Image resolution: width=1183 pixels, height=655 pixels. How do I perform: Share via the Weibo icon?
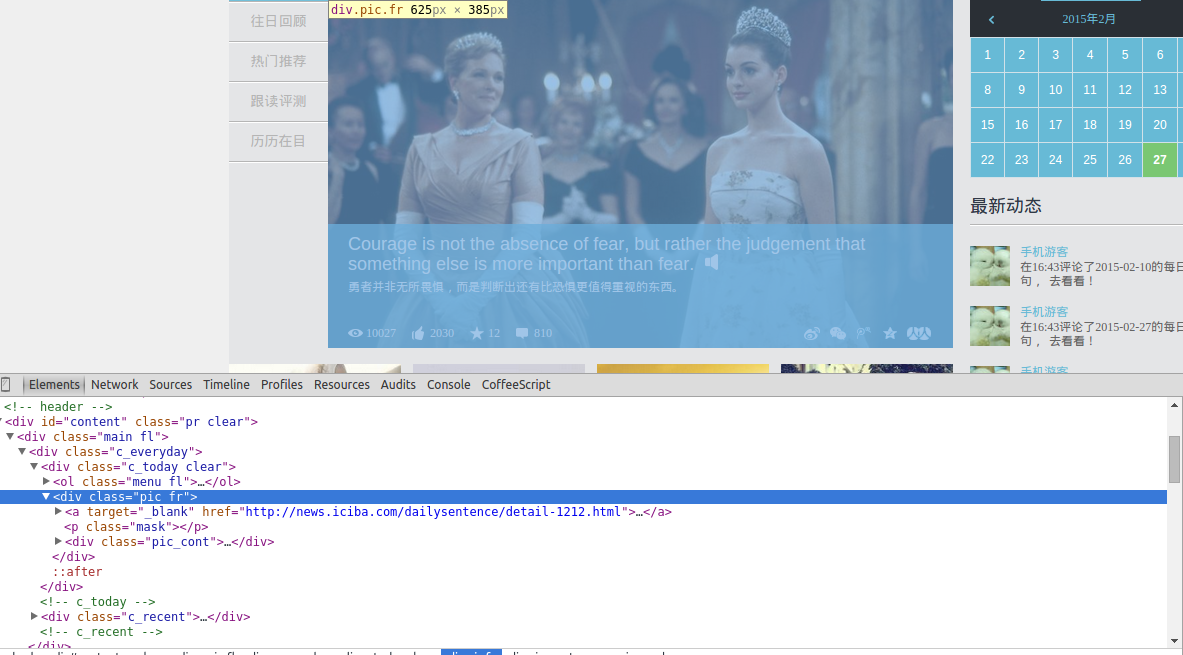(x=812, y=333)
